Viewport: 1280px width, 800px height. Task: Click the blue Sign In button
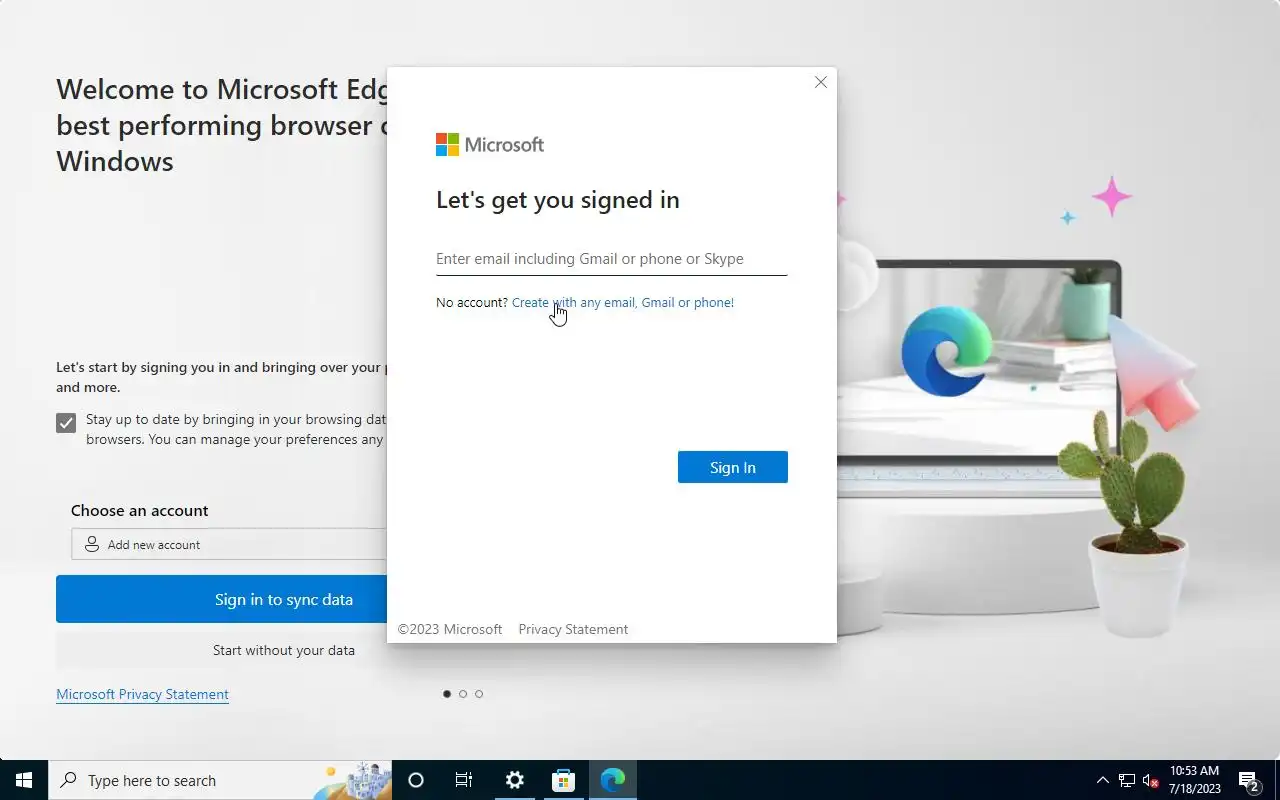(732, 467)
